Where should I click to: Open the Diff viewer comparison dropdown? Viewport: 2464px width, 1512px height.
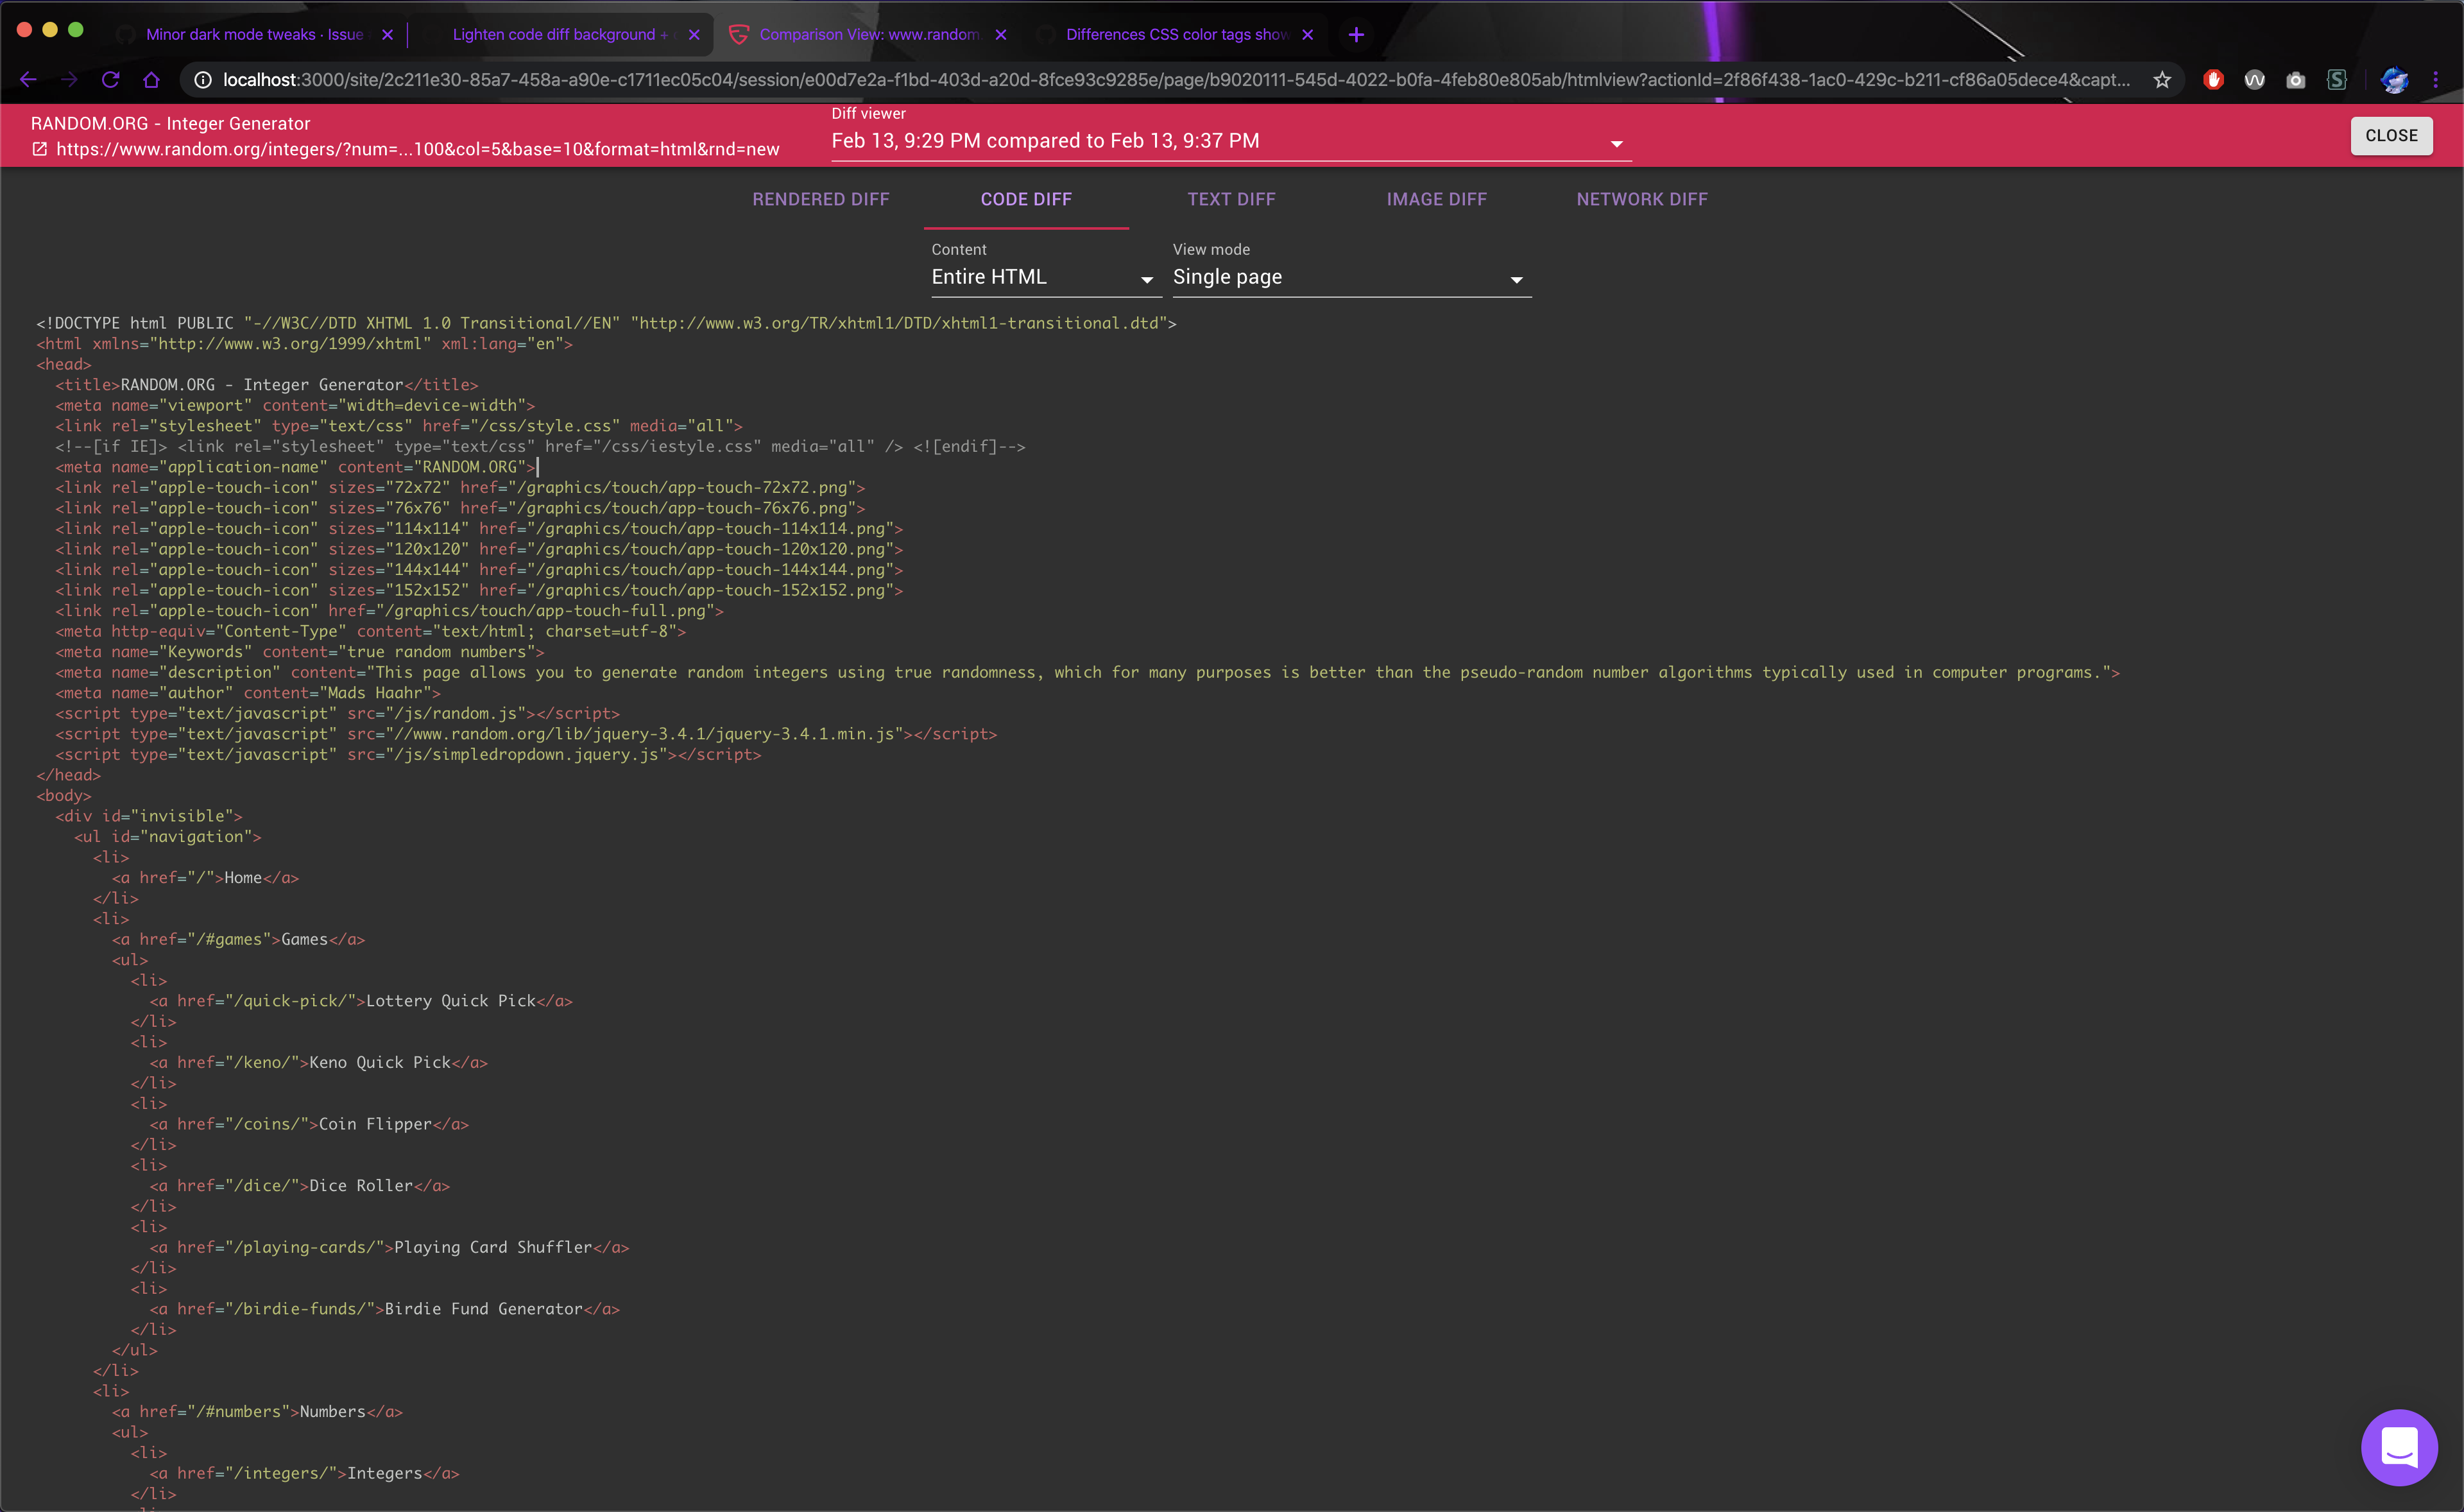1617,143
